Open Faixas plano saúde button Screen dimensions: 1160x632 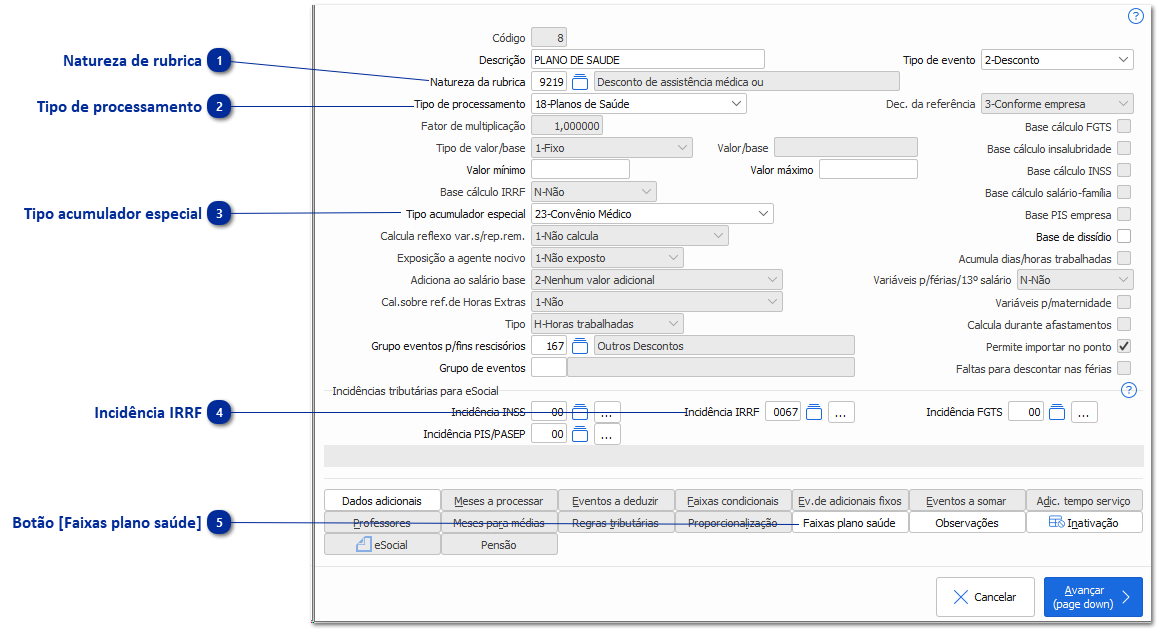tap(850, 522)
